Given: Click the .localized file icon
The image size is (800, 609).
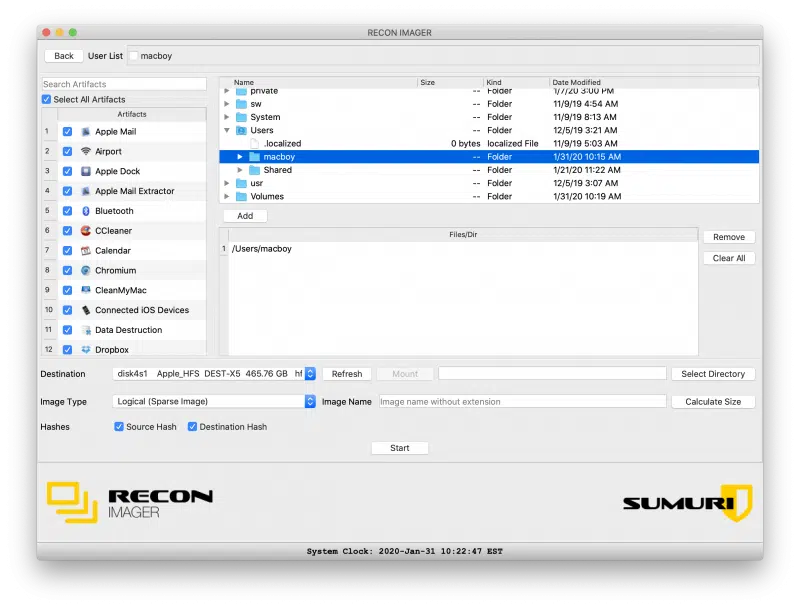Looking at the screenshot, I should coord(255,144).
